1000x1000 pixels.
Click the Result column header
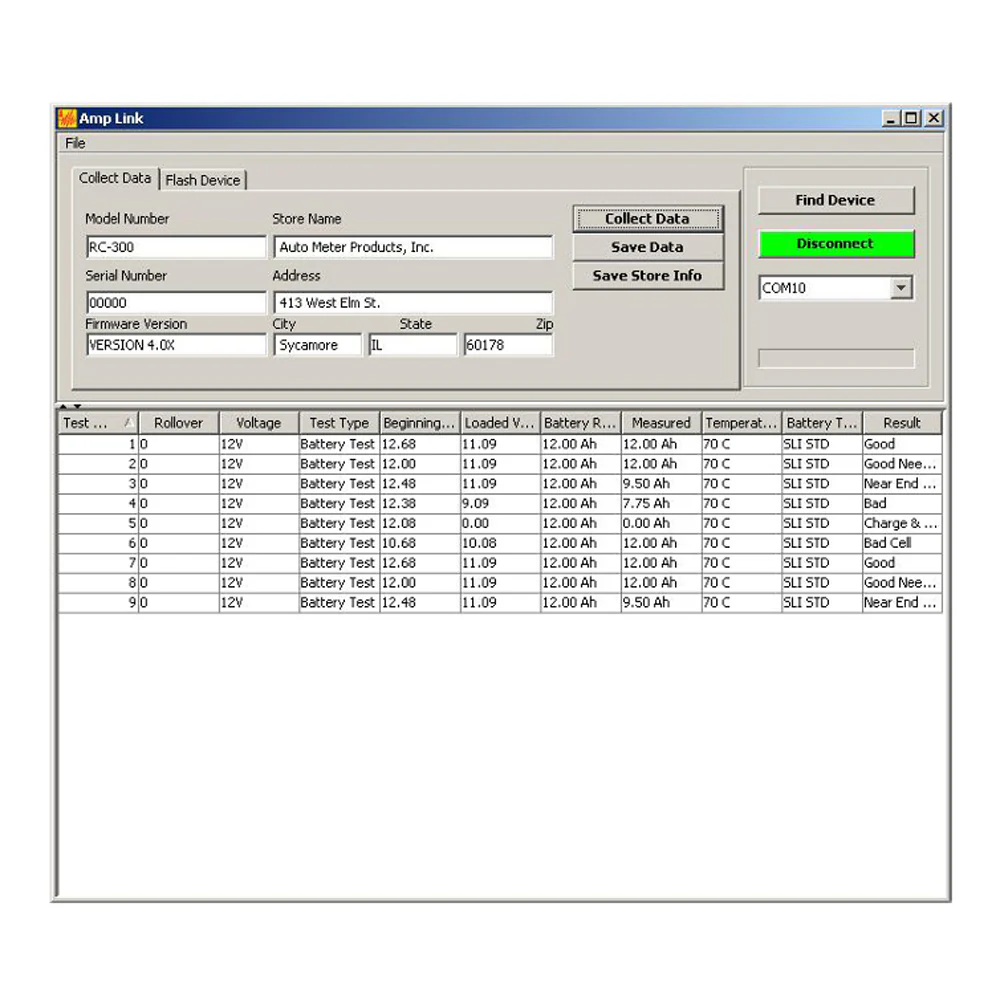point(902,423)
